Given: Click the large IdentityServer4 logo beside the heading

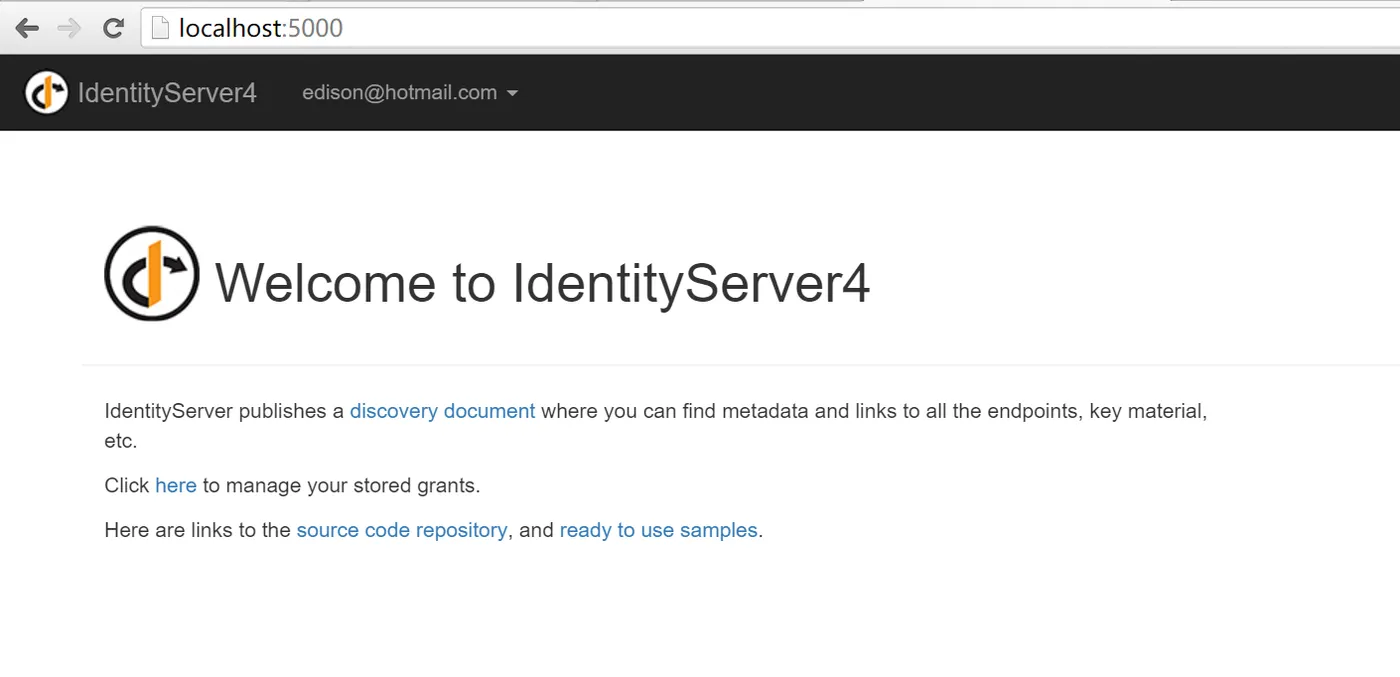Looking at the screenshot, I should 152,274.
